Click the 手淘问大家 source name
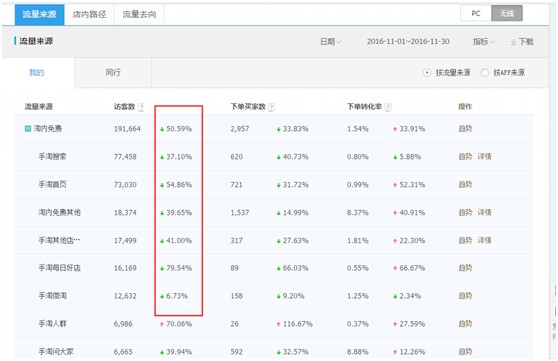Screen dimensions: 558x361 tap(56, 352)
